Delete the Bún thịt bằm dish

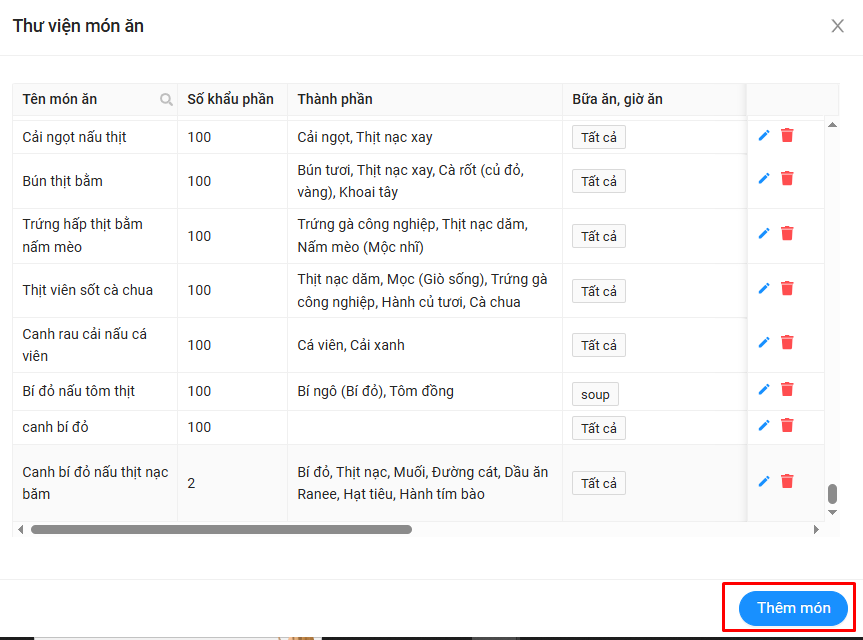tap(787, 179)
